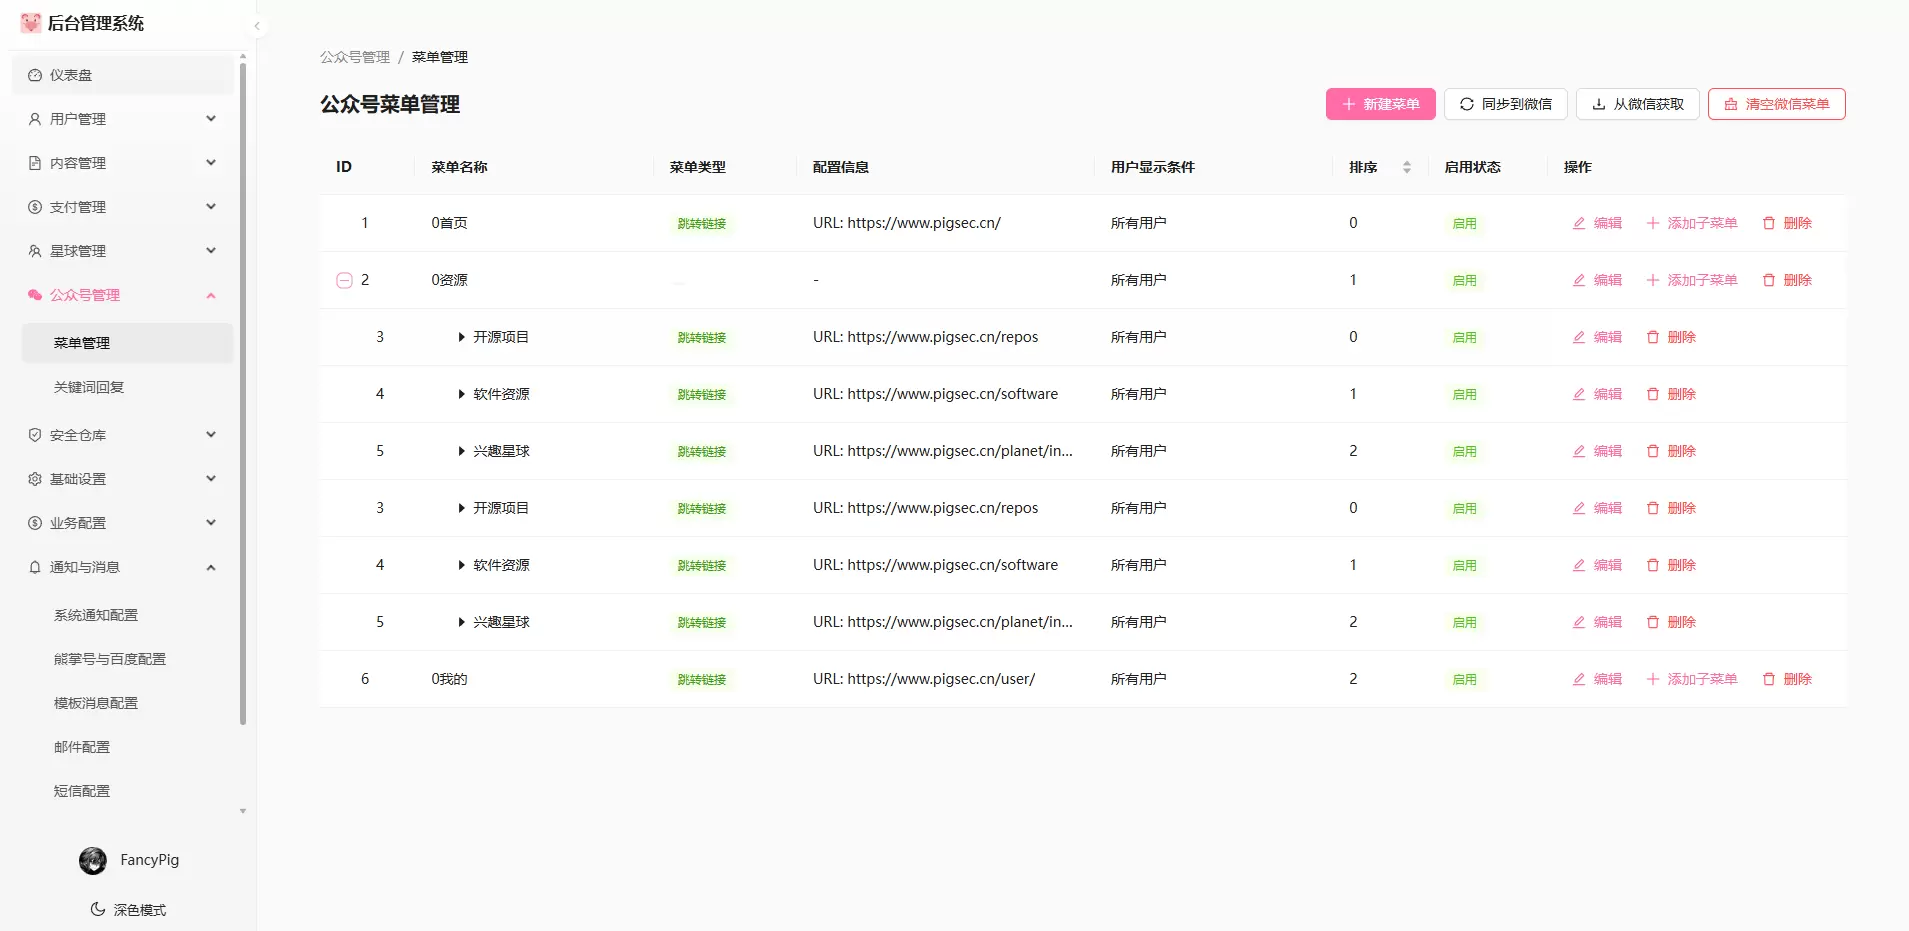This screenshot has height=931, width=1909.
Task: Click 清空微信菜单 button
Action: coord(1777,104)
